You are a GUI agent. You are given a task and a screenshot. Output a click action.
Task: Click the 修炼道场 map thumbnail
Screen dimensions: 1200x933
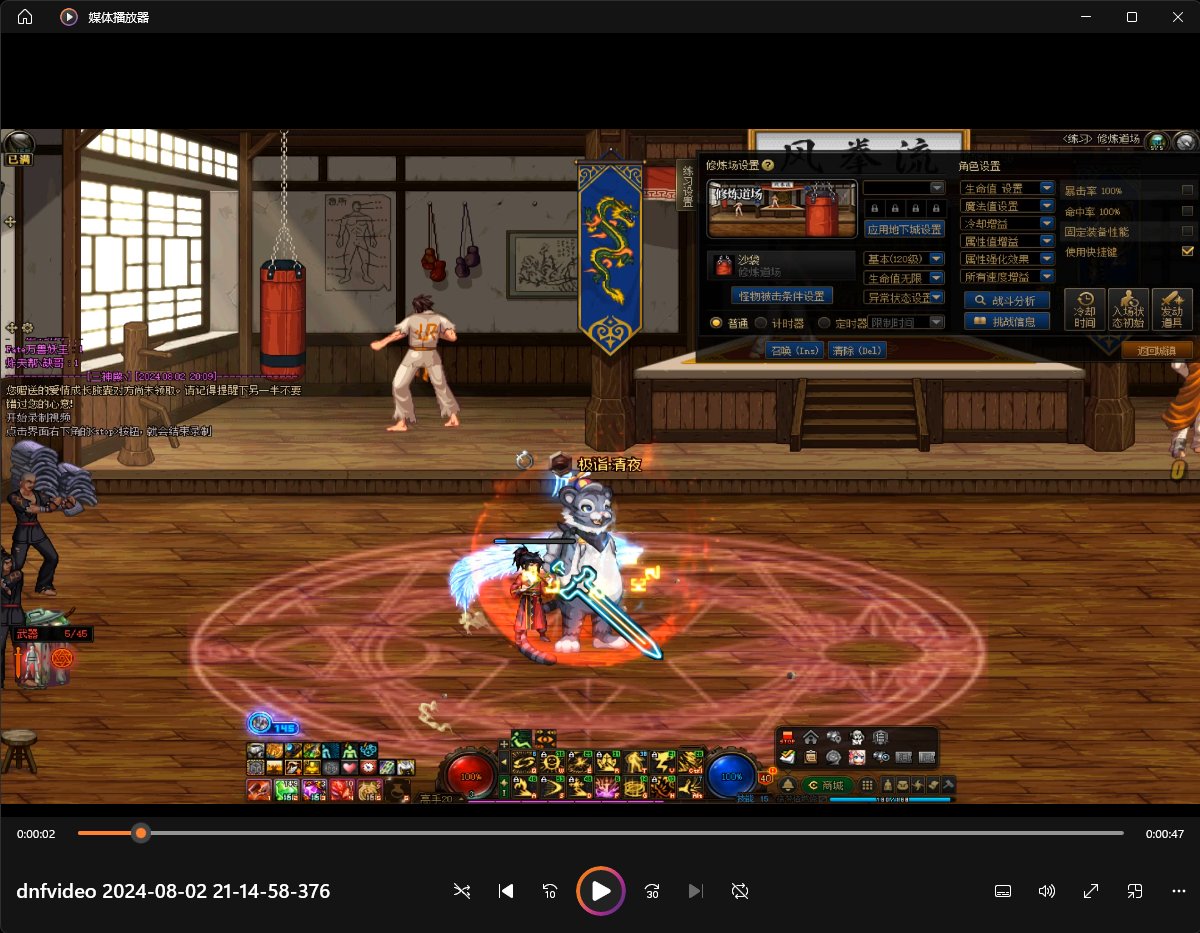point(782,209)
